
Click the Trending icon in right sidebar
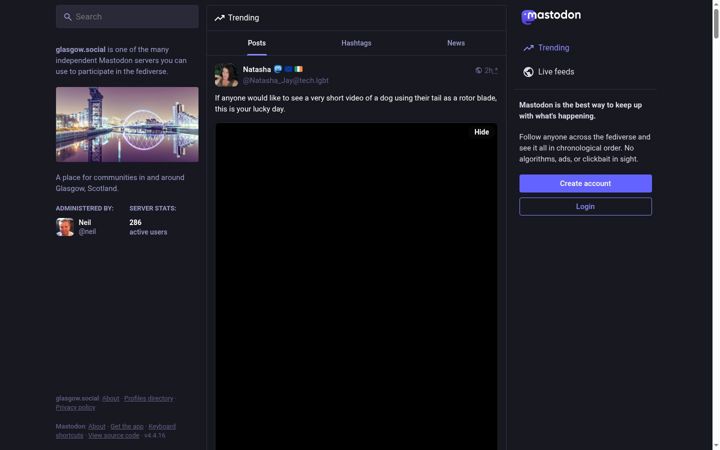point(529,48)
